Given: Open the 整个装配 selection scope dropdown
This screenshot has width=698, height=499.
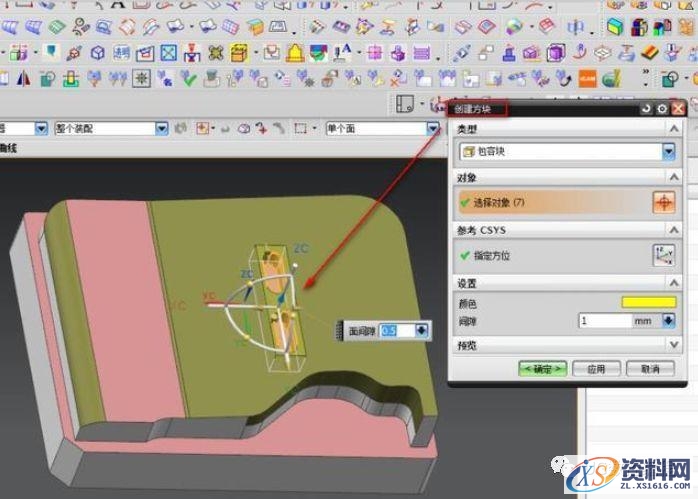Looking at the screenshot, I should 161,128.
